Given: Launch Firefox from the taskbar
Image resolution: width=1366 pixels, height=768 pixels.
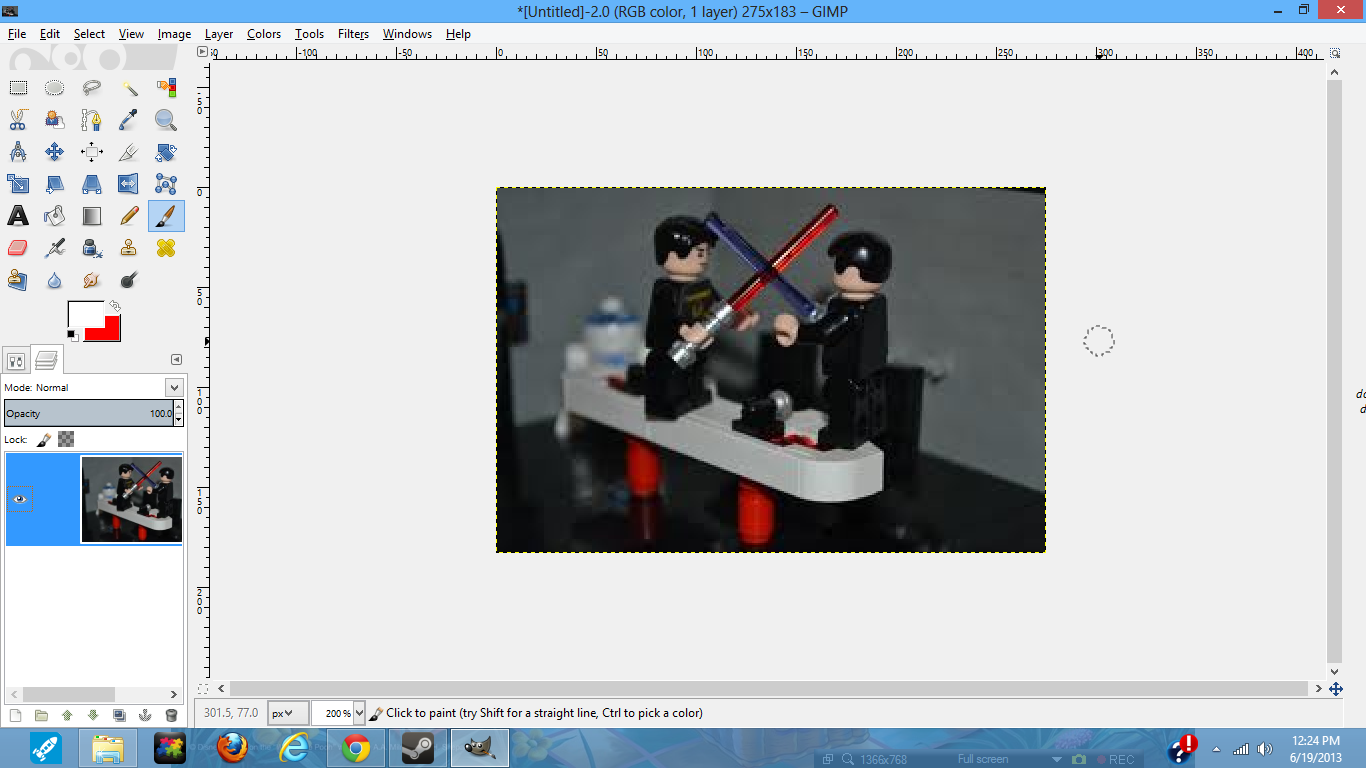Looking at the screenshot, I should (232, 748).
